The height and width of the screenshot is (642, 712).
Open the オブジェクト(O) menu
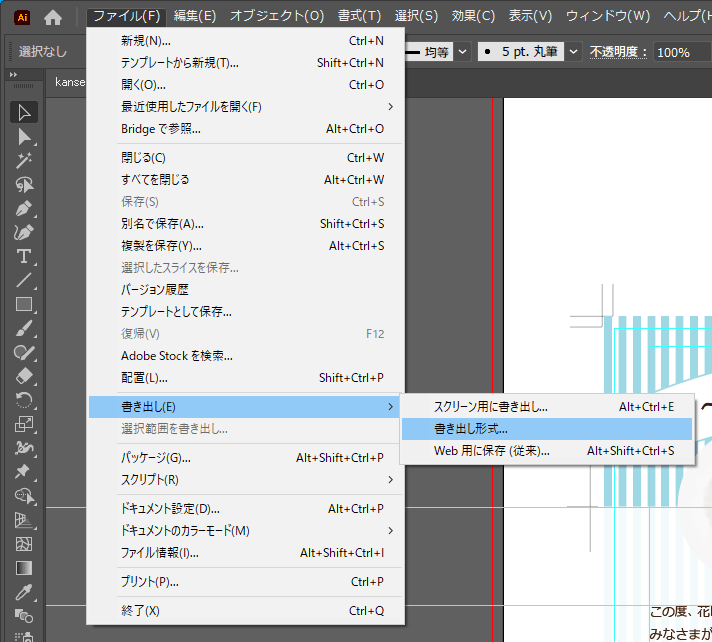point(277,16)
